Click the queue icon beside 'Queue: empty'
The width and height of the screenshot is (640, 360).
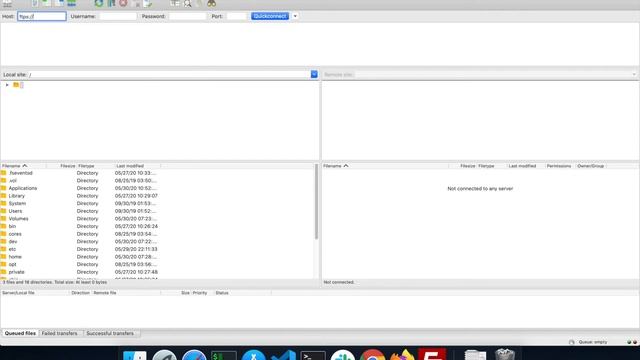[571, 342]
